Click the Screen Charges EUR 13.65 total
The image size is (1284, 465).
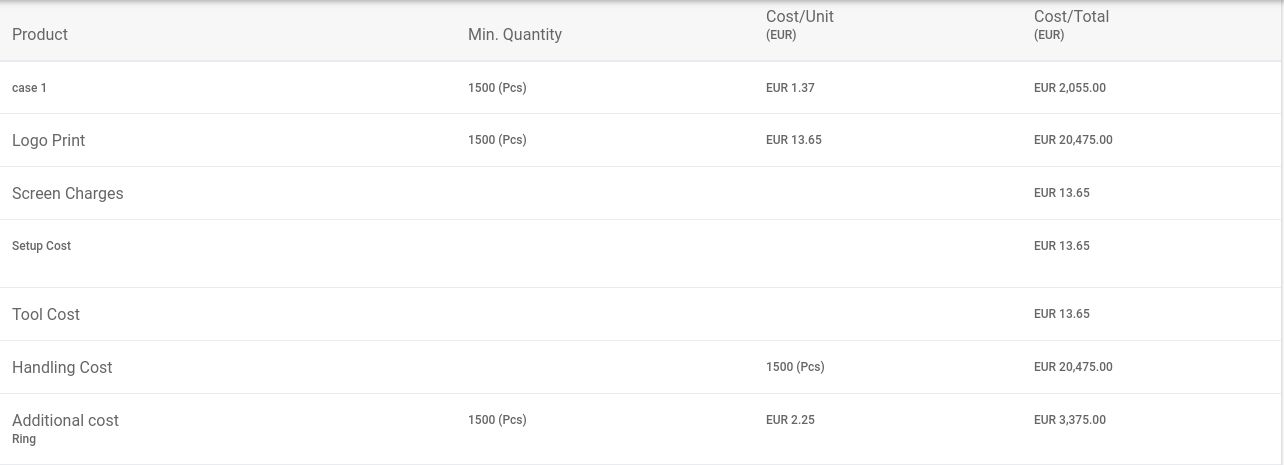click(x=1062, y=193)
